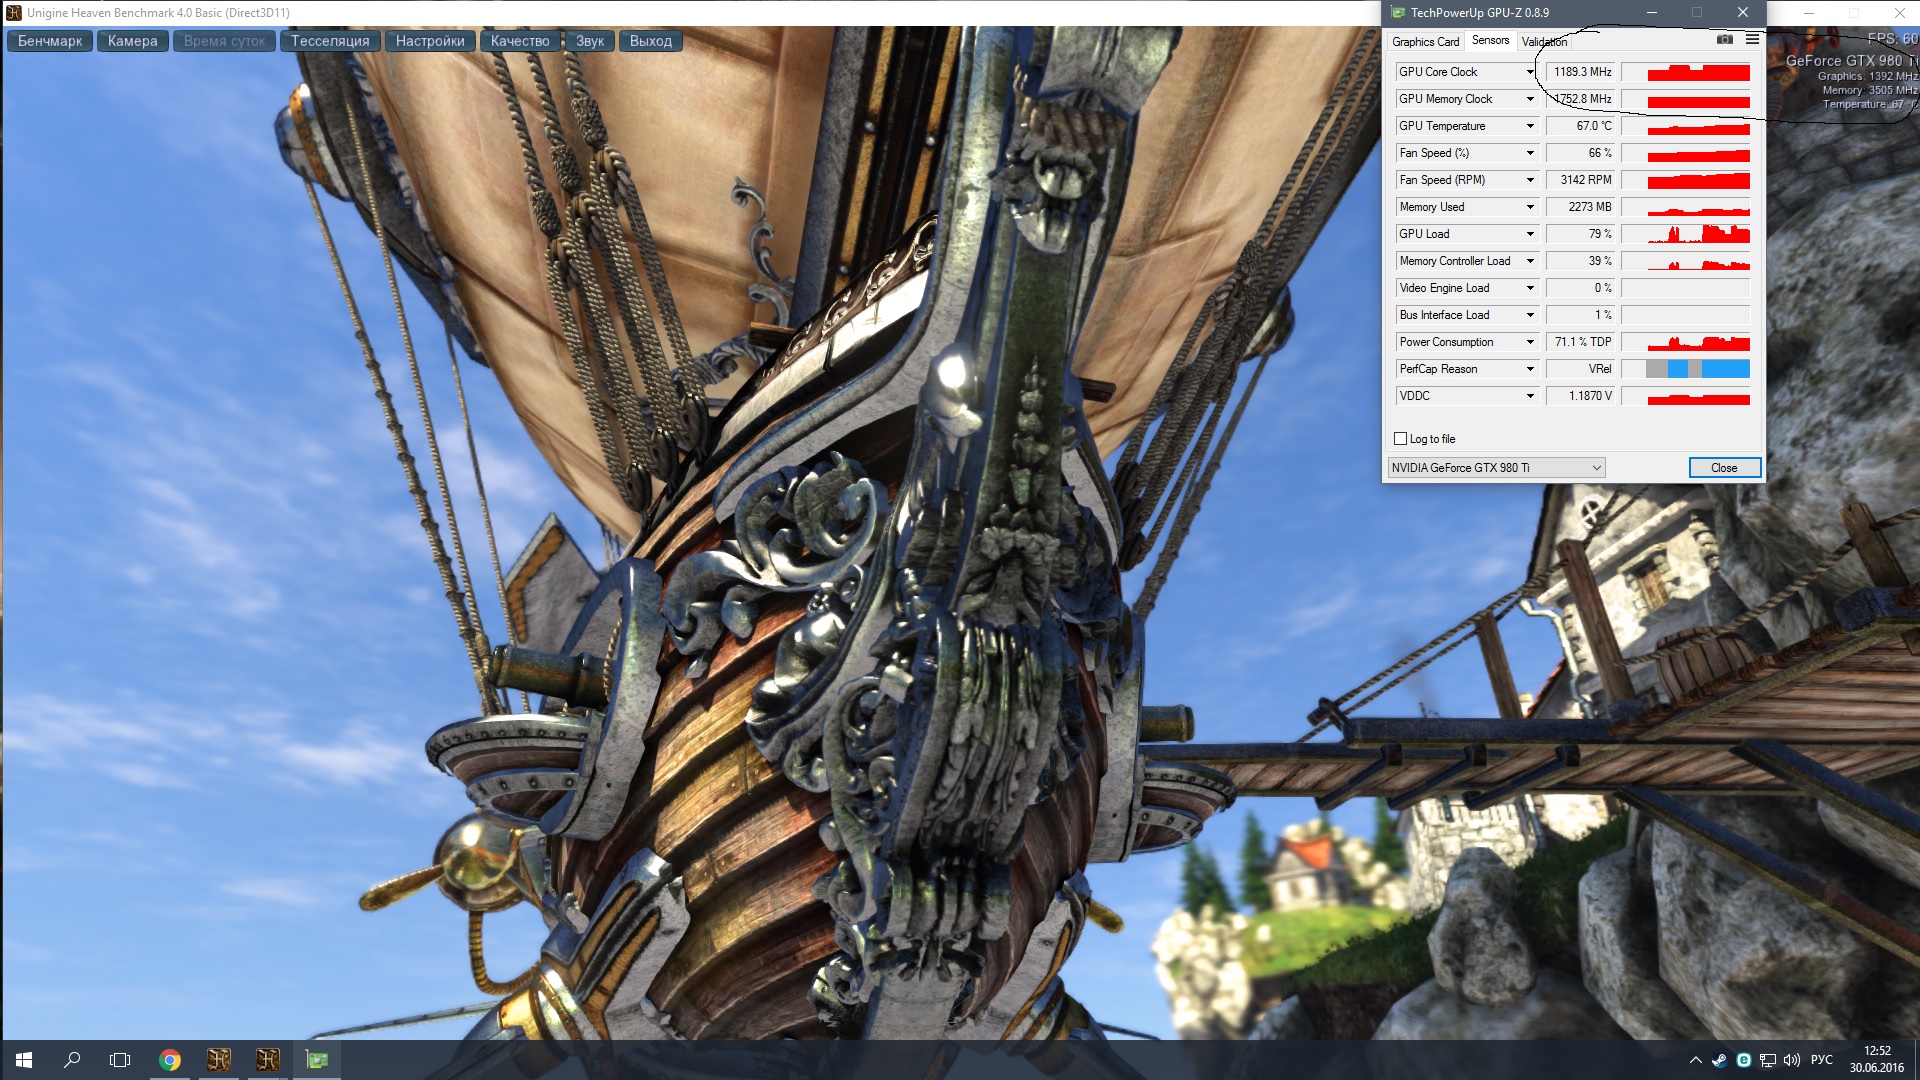Switch to the Validation tab
This screenshot has width=1920, height=1080.
click(1544, 42)
